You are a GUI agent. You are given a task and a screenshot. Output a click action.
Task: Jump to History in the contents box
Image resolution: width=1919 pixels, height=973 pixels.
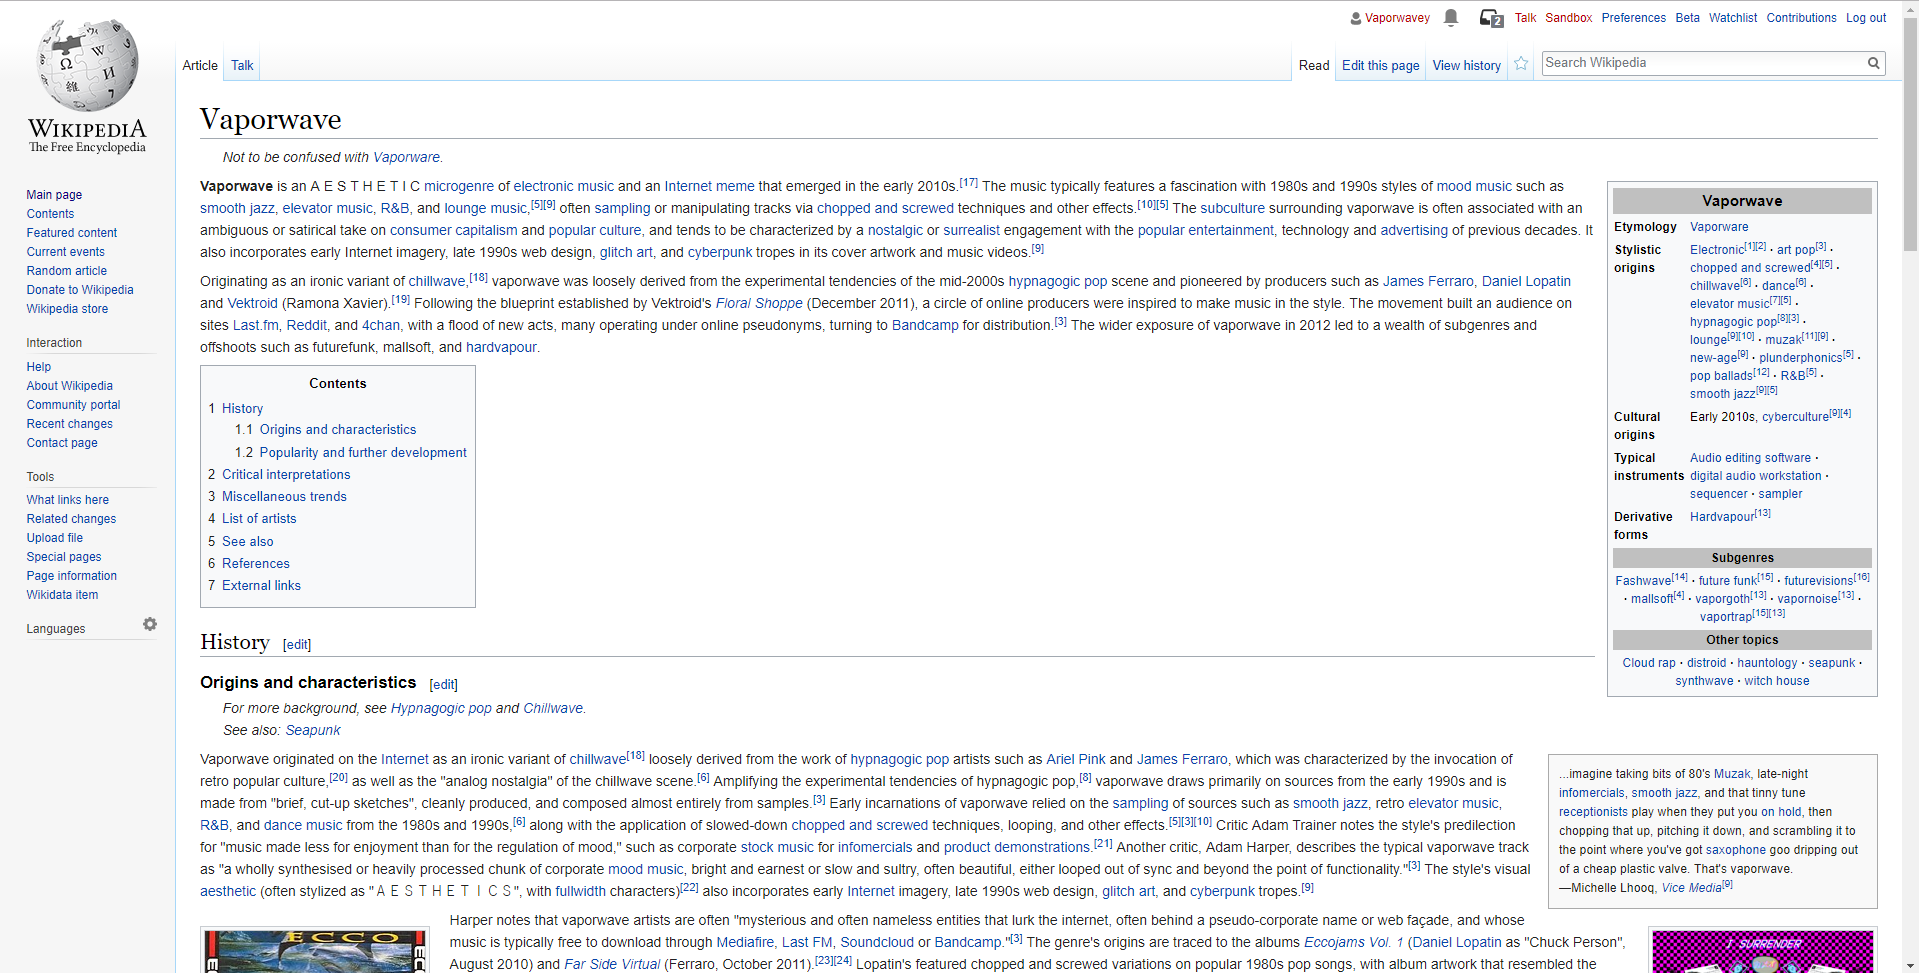tap(242, 409)
